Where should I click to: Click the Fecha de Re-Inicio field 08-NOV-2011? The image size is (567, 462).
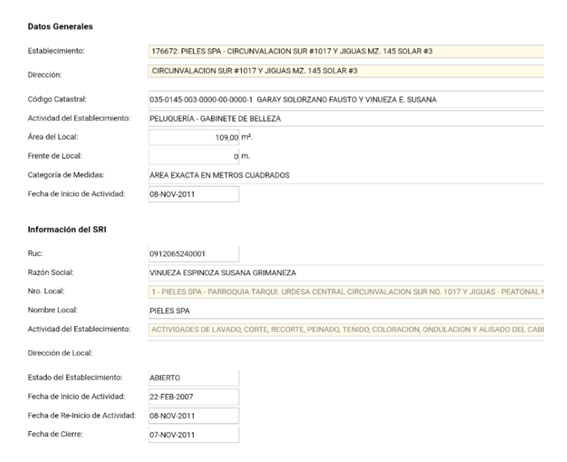pyautogui.click(x=194, y=416)
